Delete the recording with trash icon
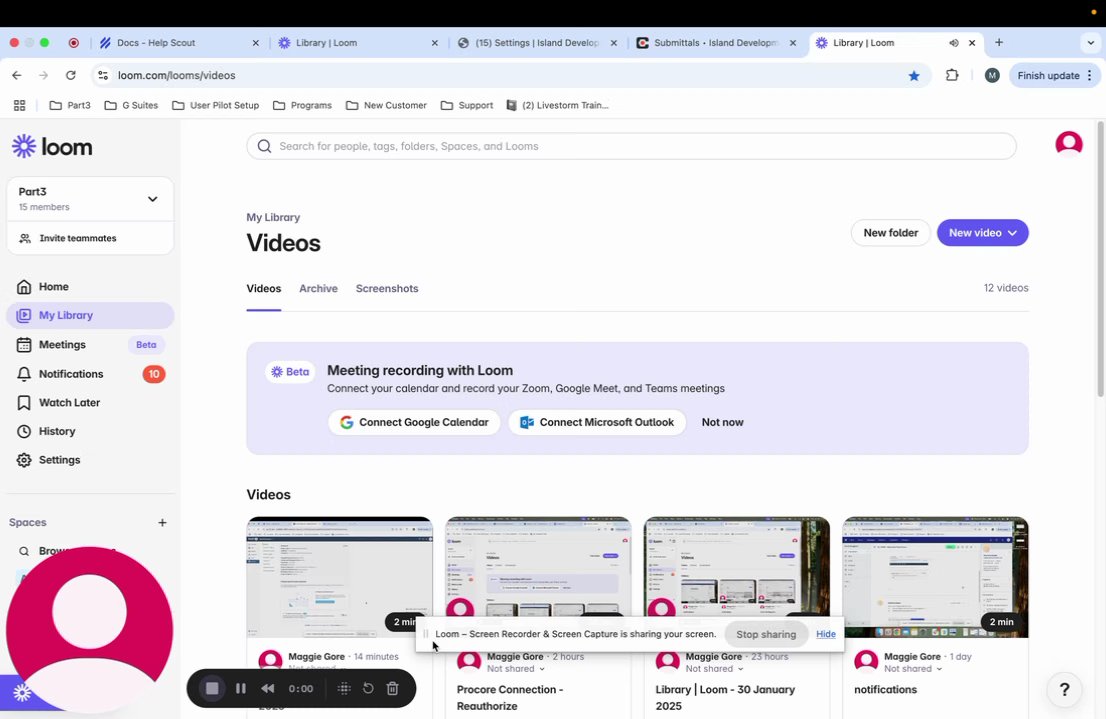This screenshot has height=719, width=1106. [393, 688]
